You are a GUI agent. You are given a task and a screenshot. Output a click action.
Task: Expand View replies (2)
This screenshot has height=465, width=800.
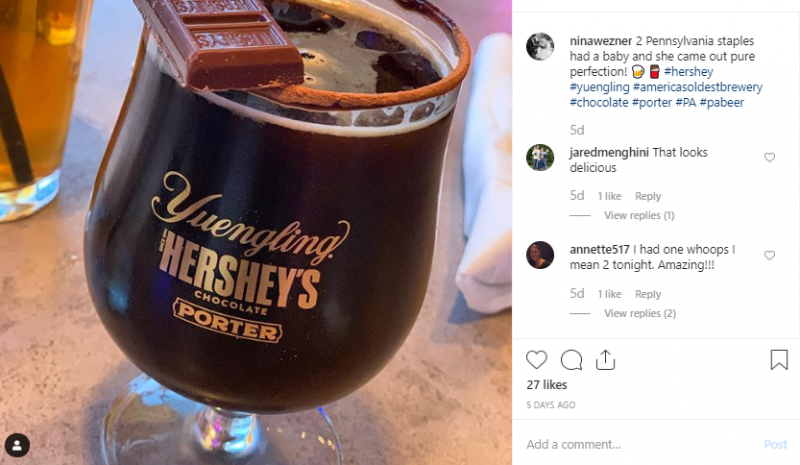pos(640,313)
